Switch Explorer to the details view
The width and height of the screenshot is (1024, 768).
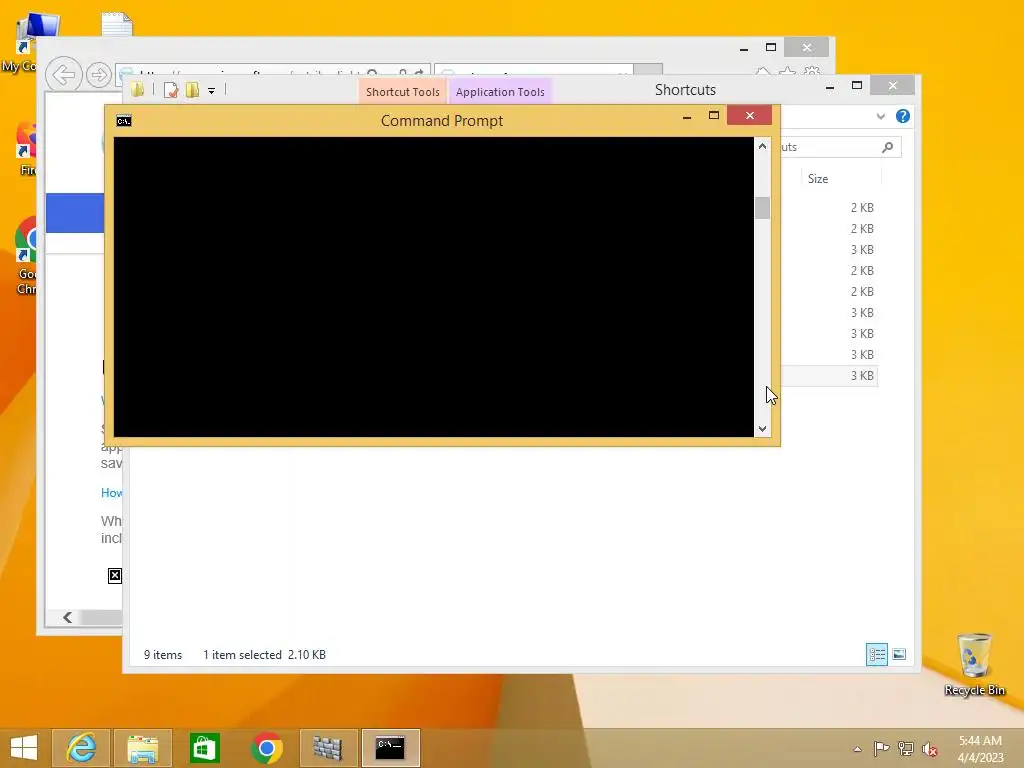(x=876, y=654)
